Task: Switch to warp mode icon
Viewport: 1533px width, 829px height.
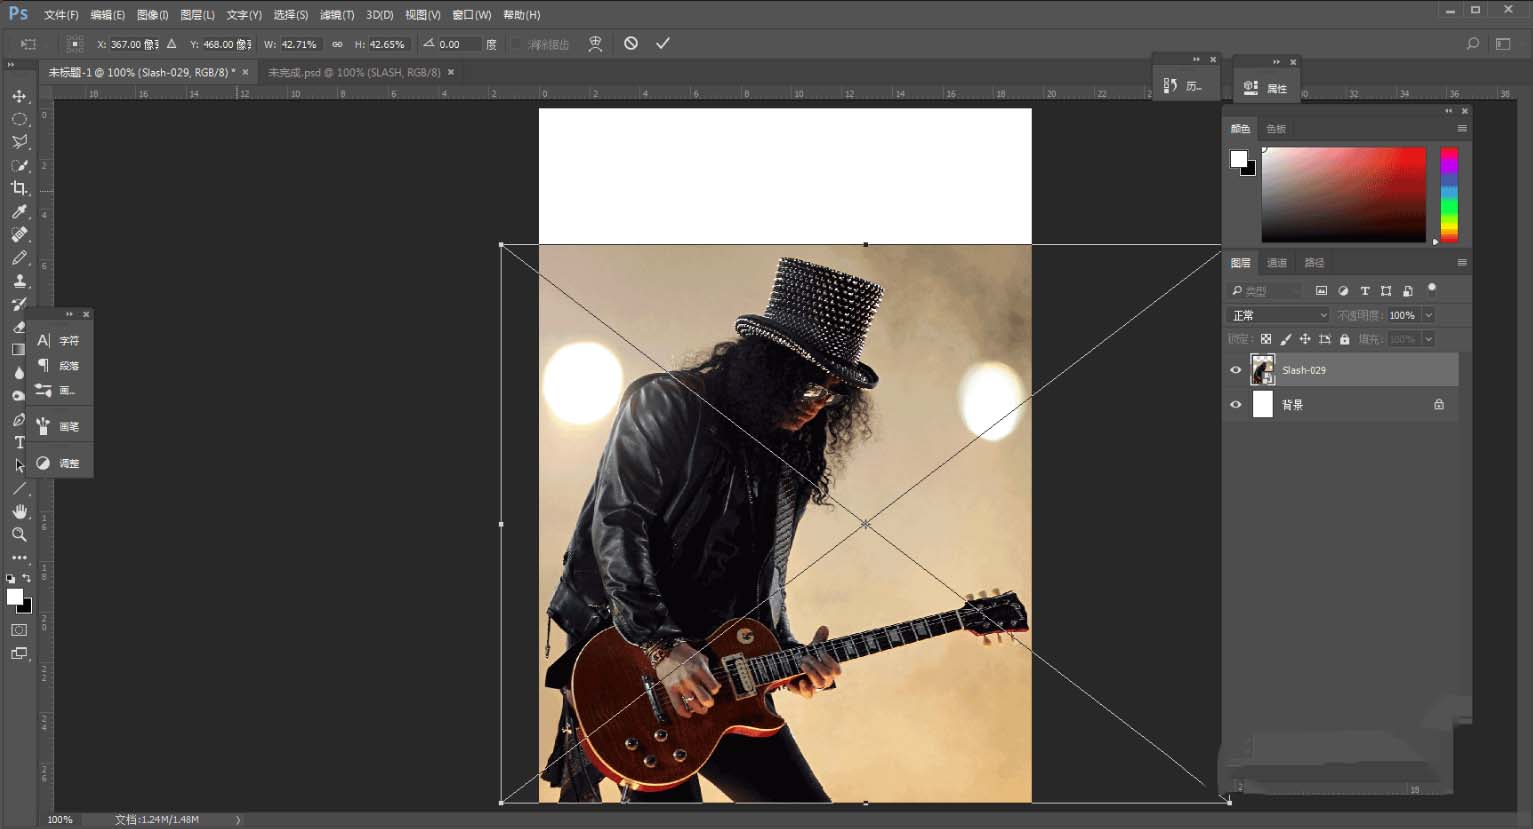Action: (x=595, y=43)
